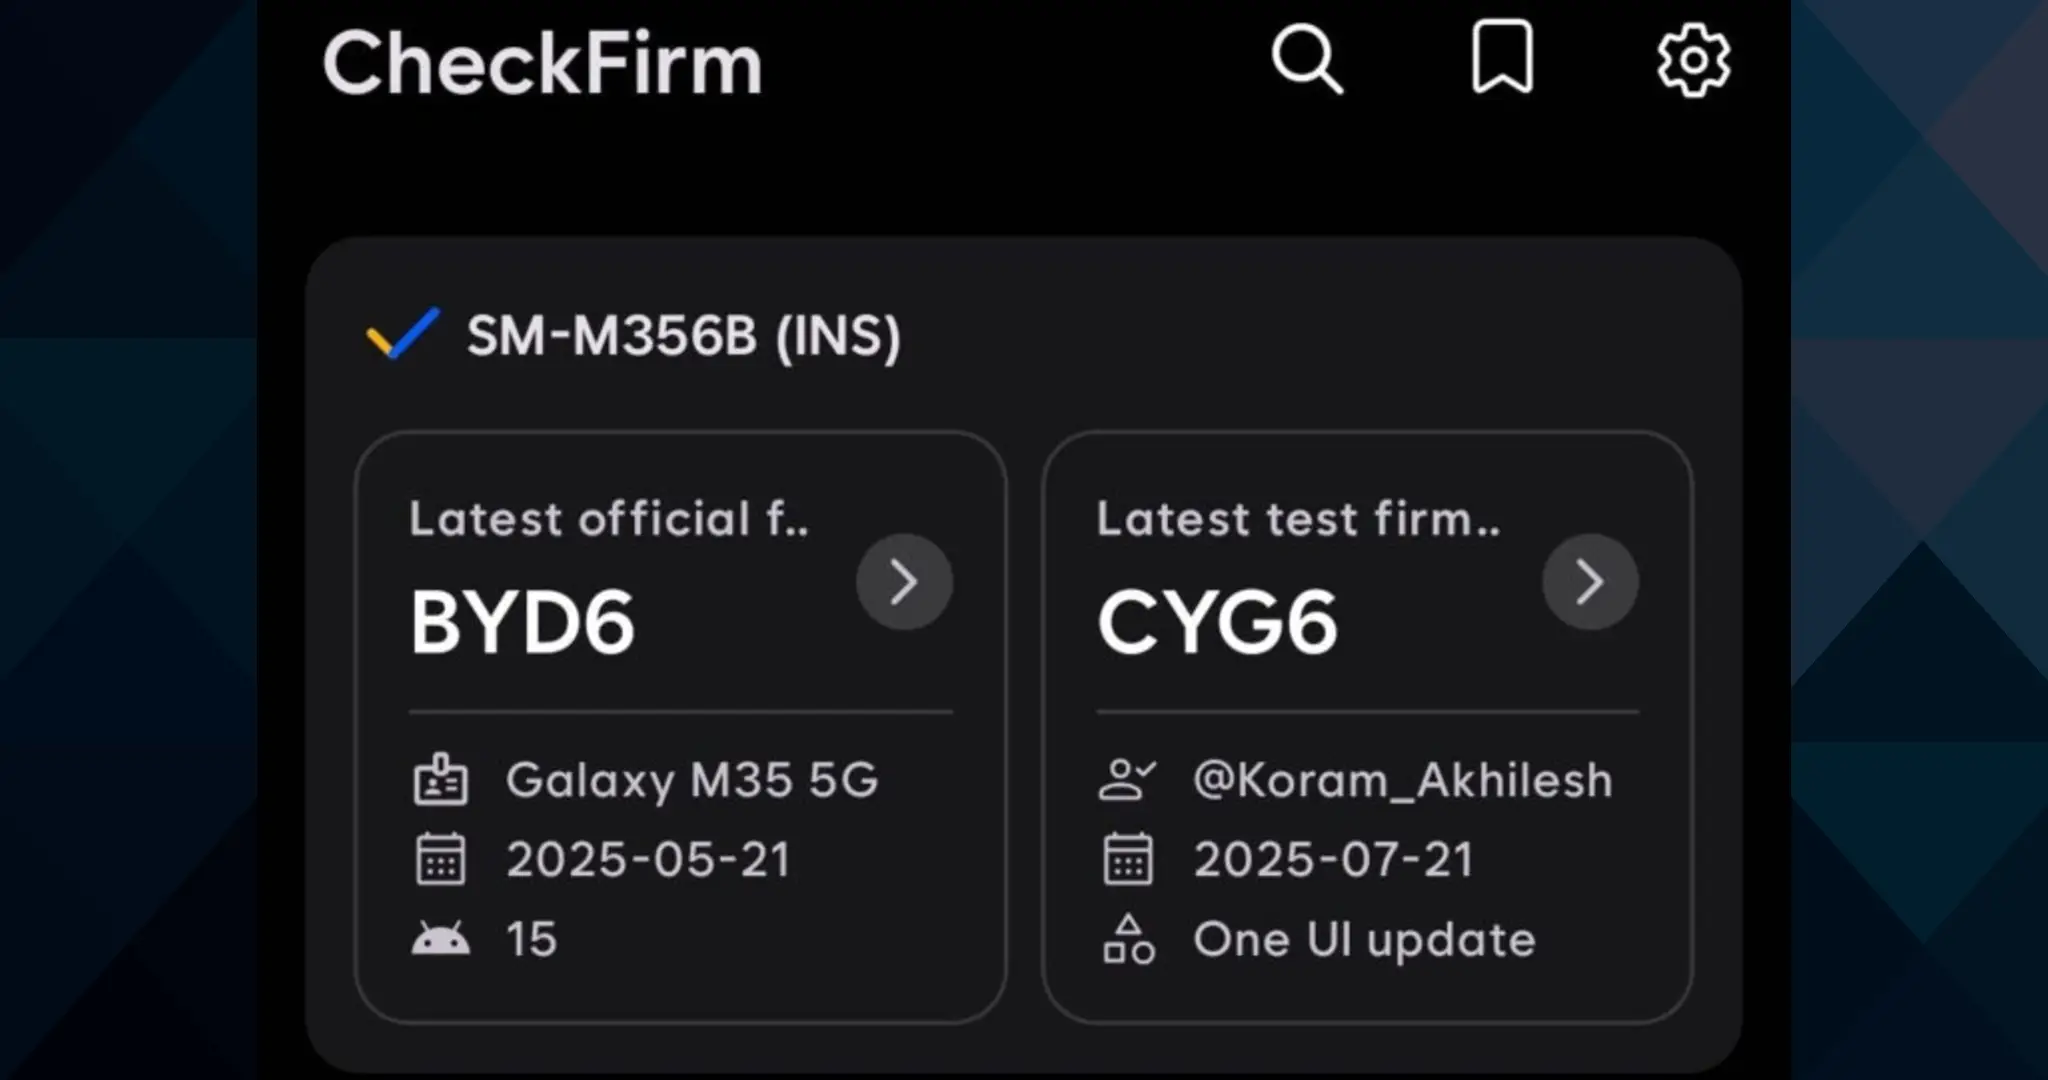Click the shapes icon beside One UI update
Screen dimensions: 2048x1080
(x=1128, y=939)
